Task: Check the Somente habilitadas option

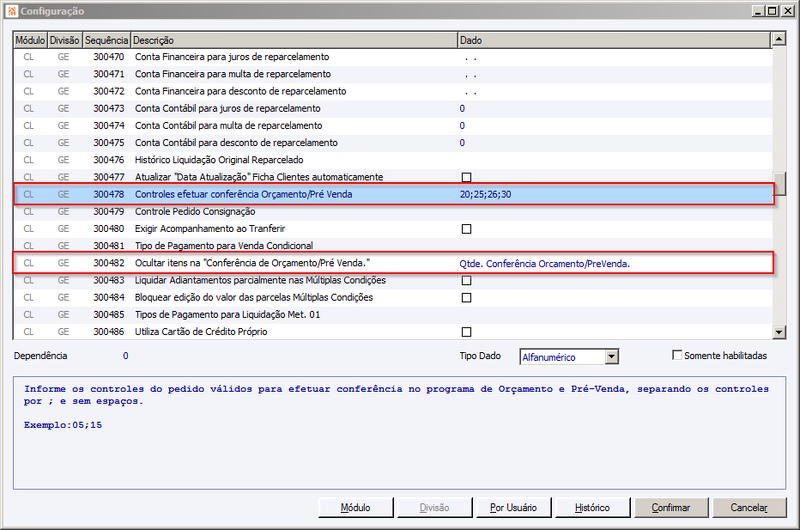Action: click(677, 355)
